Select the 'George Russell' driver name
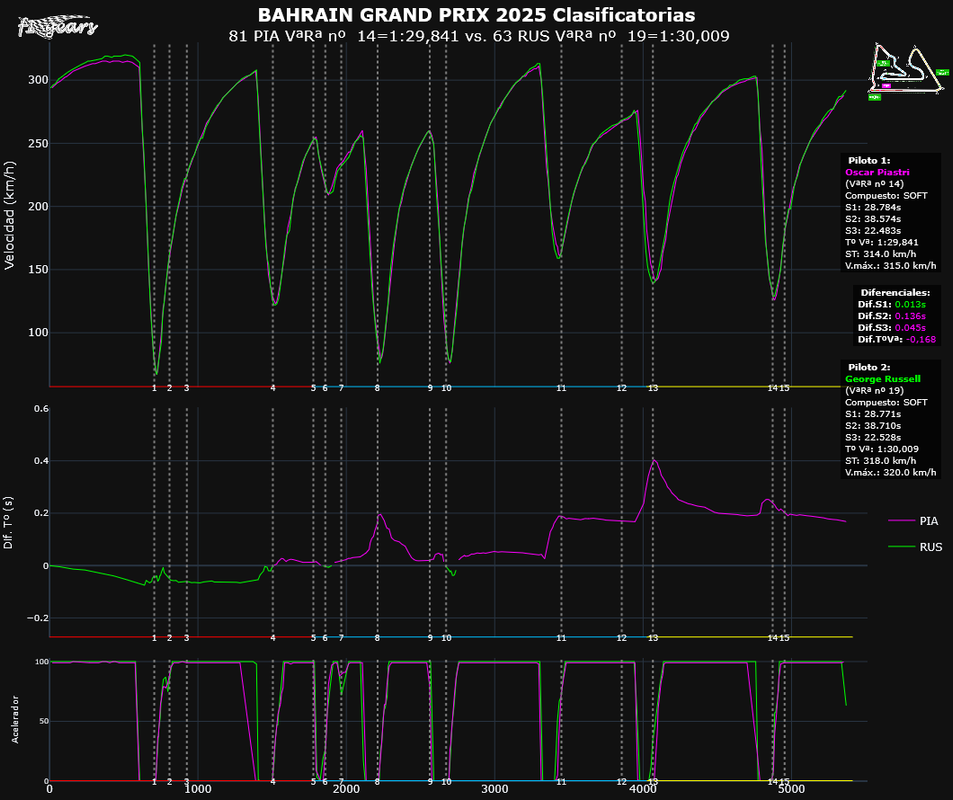The width and height of the screenshot is (953, 800). click(x=882, y=379)
